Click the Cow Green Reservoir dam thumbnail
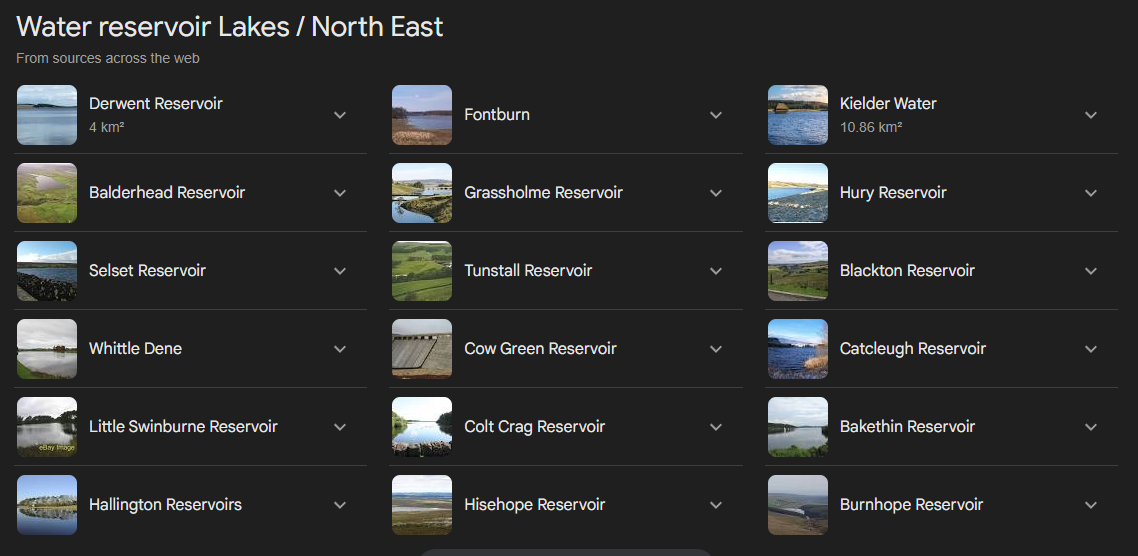 [x=422, y=349]
